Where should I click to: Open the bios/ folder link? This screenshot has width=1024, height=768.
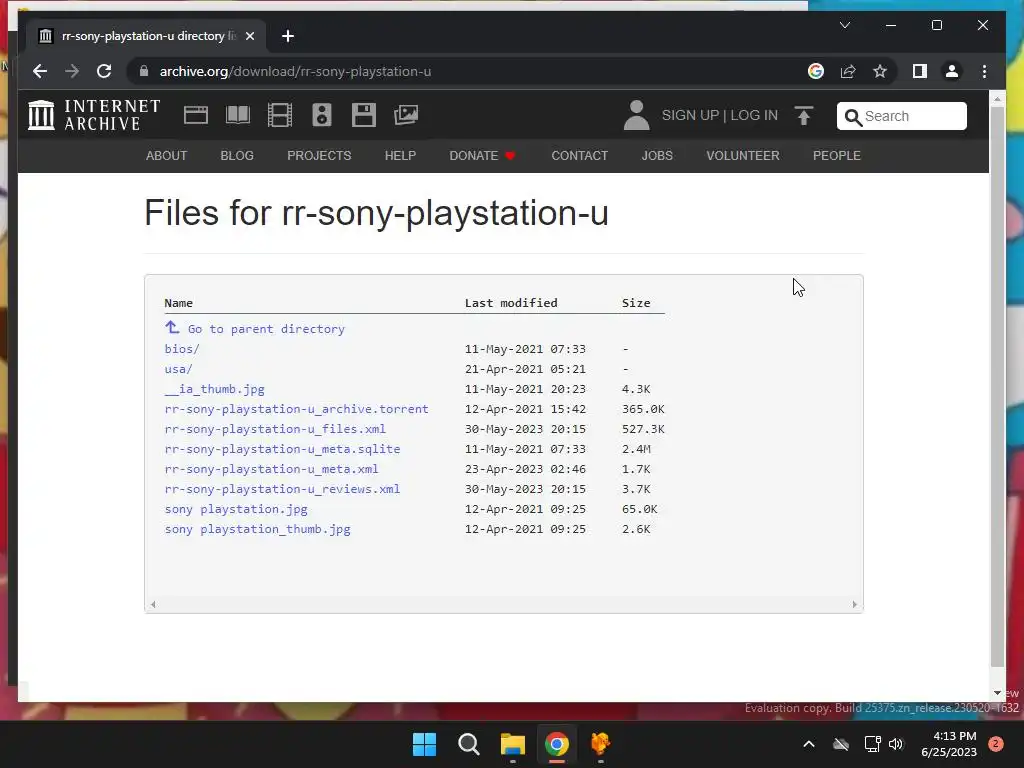coord(182,349)
